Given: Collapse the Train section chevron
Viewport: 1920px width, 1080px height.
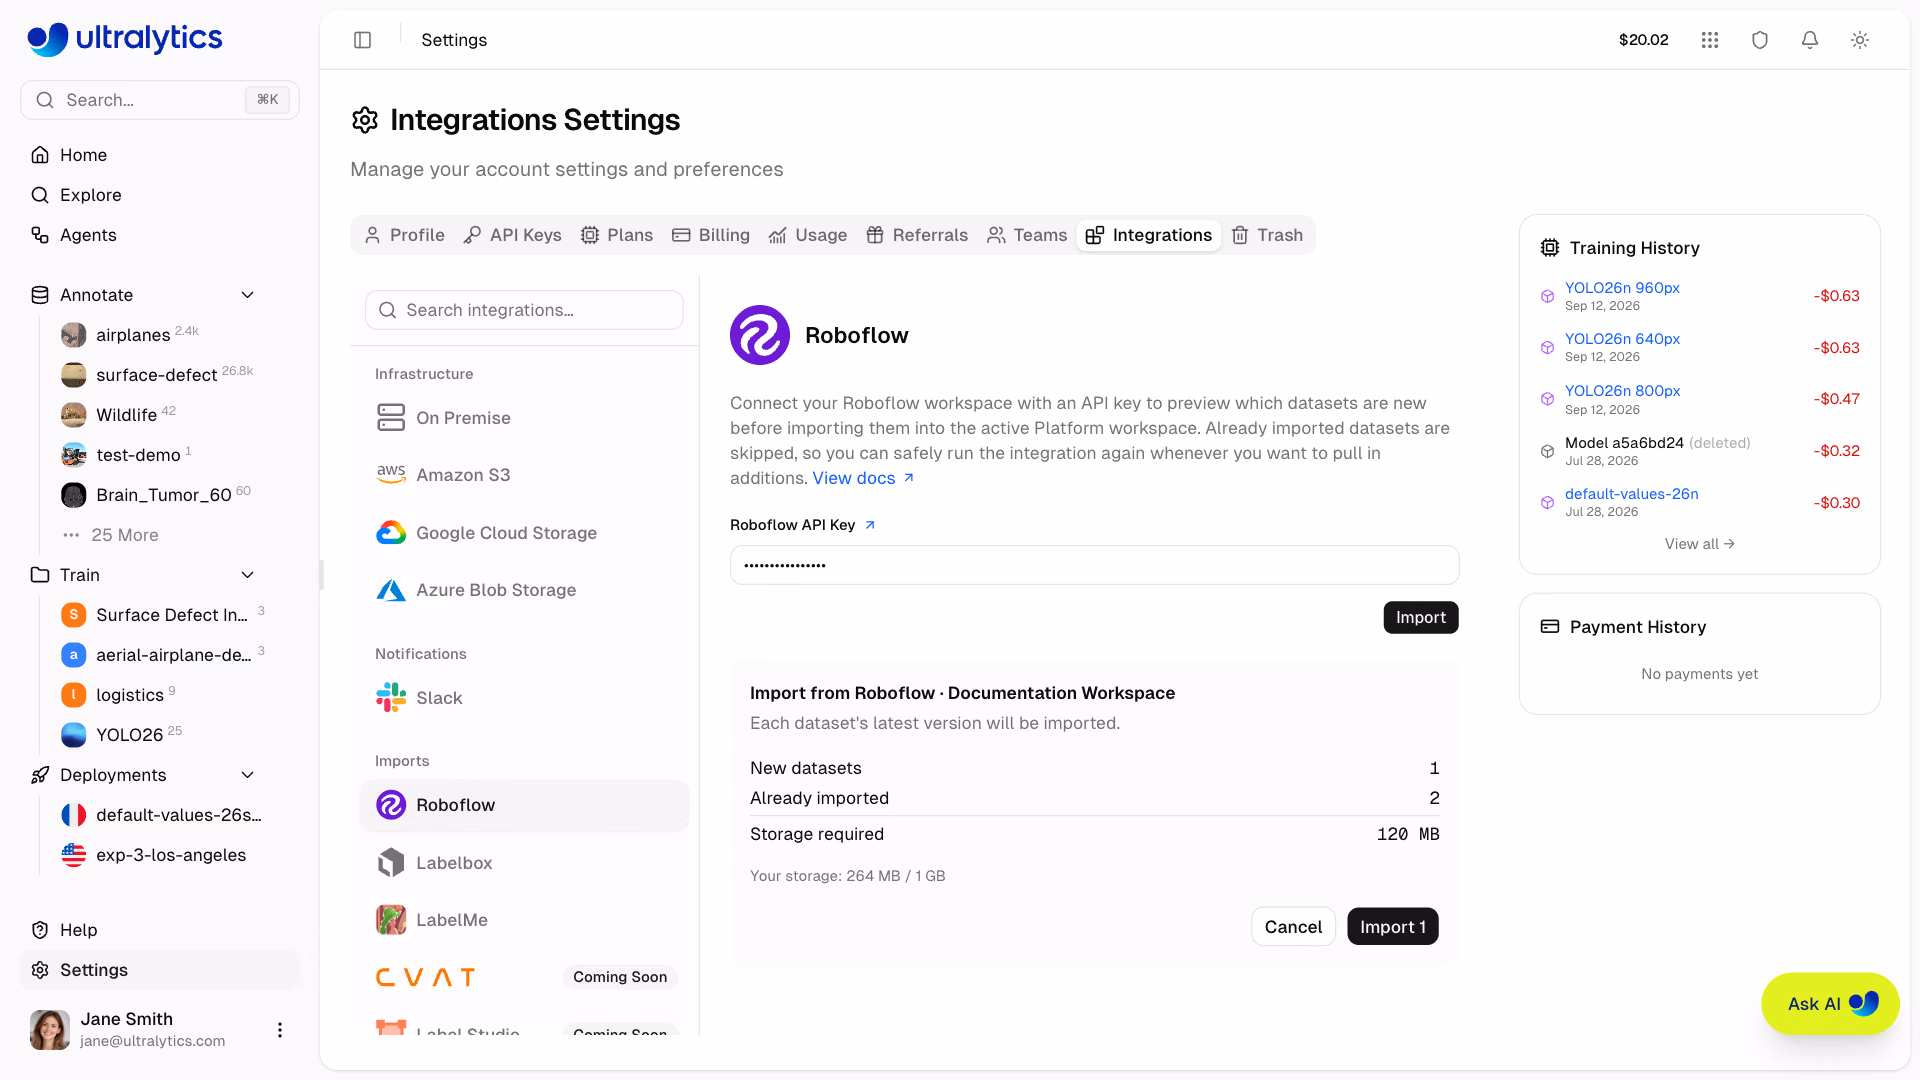Looking at the screenshot, I should [x=248, y=575].
